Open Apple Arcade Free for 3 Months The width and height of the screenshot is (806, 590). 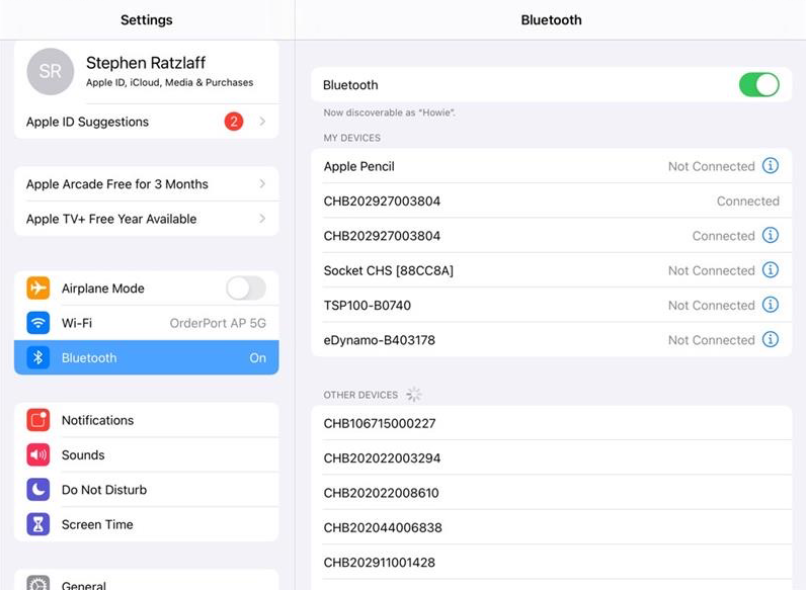(x=146, y=183)
